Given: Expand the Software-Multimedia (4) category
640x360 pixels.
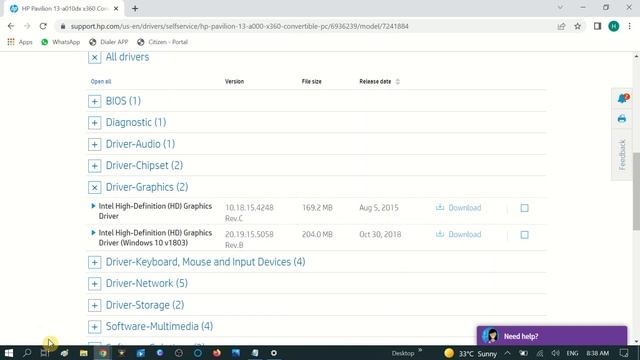Looking at the screenshot, I should (94, 327).
